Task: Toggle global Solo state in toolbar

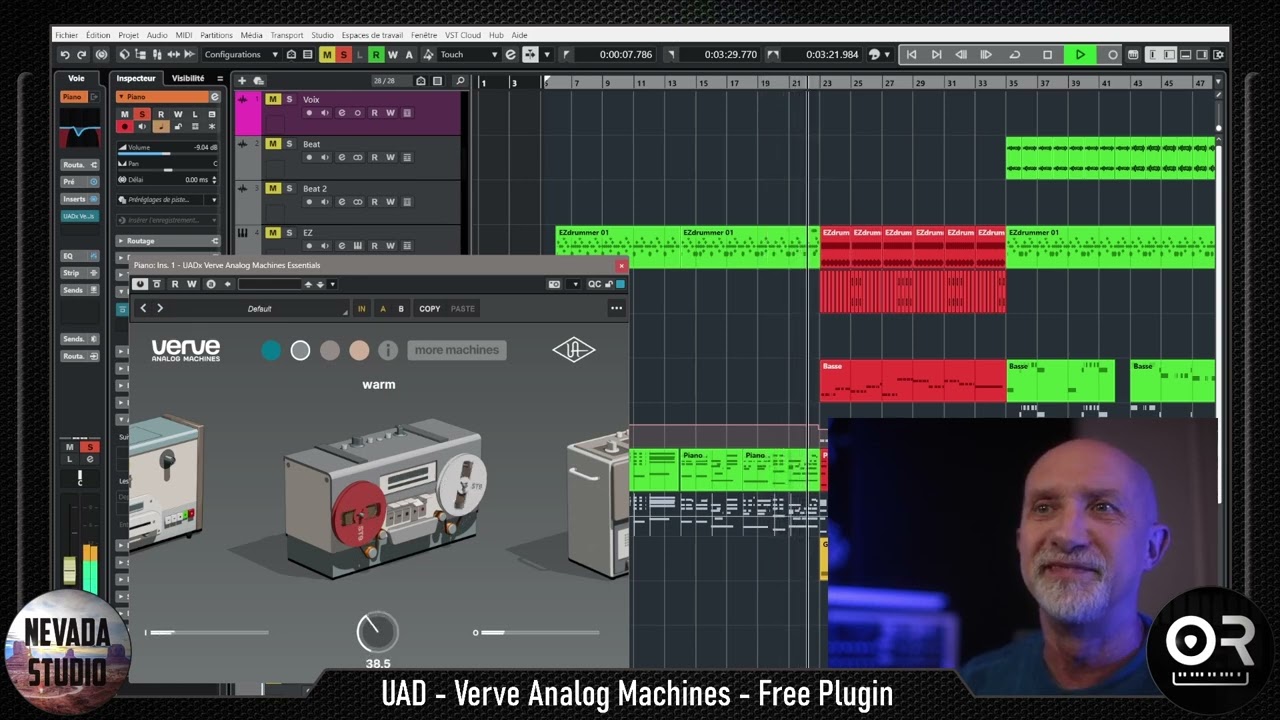Action: 343,55
